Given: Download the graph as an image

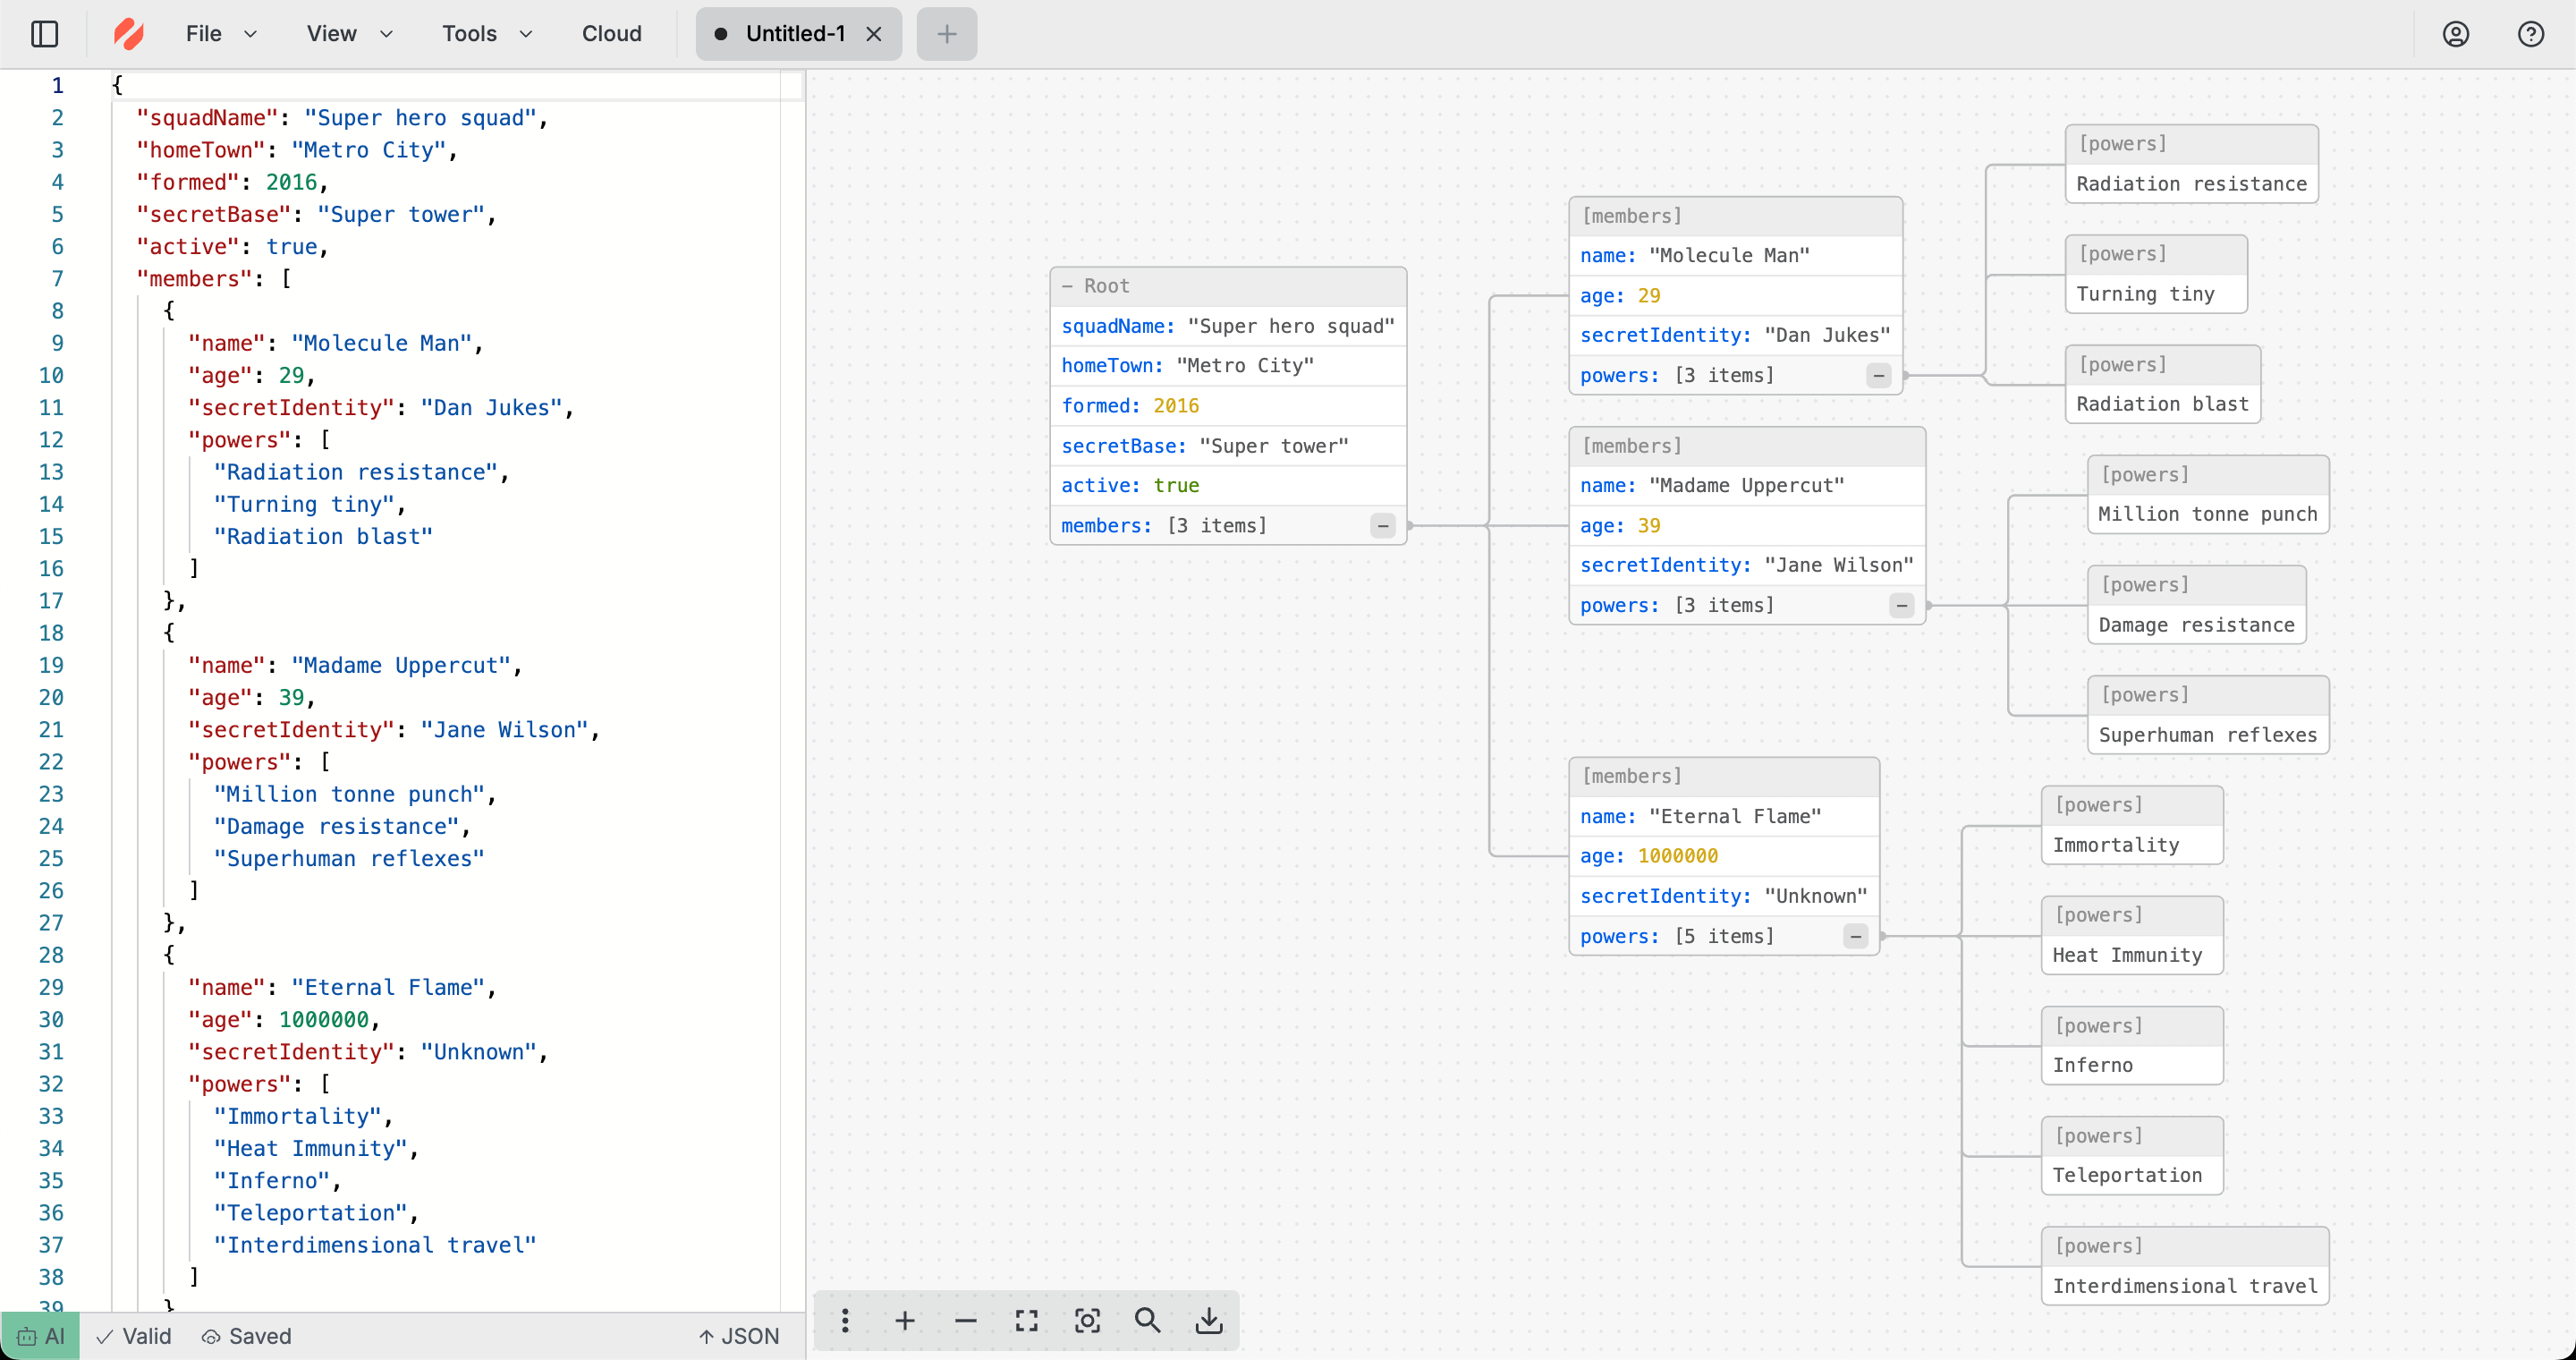Looking at the screenshot, I should (x=1209, y=1320).
